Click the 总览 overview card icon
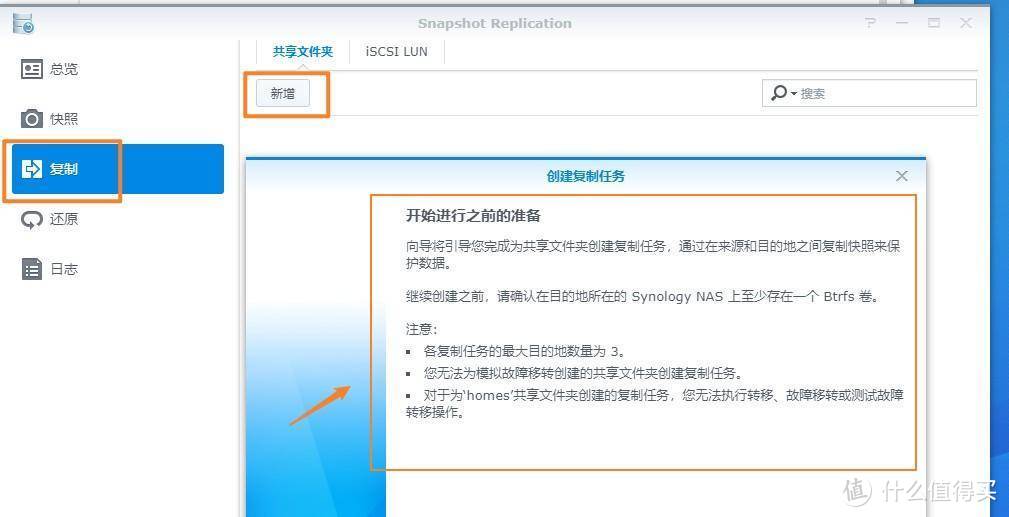 point(32,69)
